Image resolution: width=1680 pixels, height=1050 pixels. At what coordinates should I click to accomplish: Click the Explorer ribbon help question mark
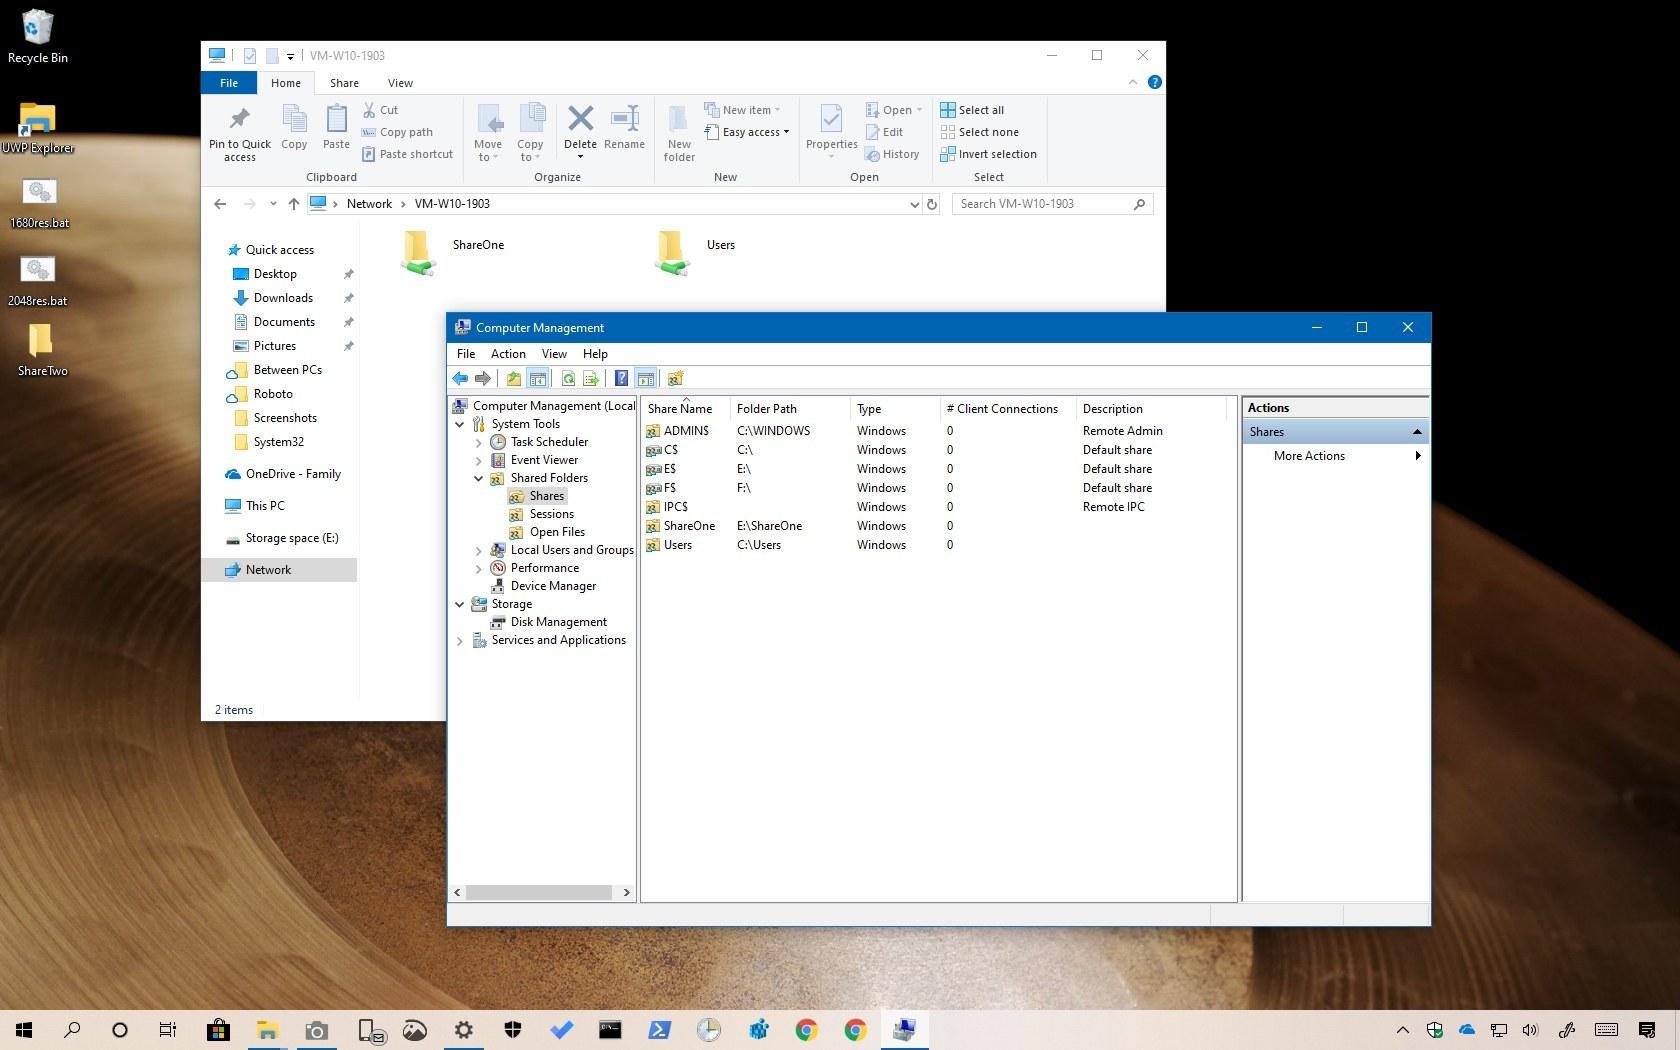pos(1155,83)
